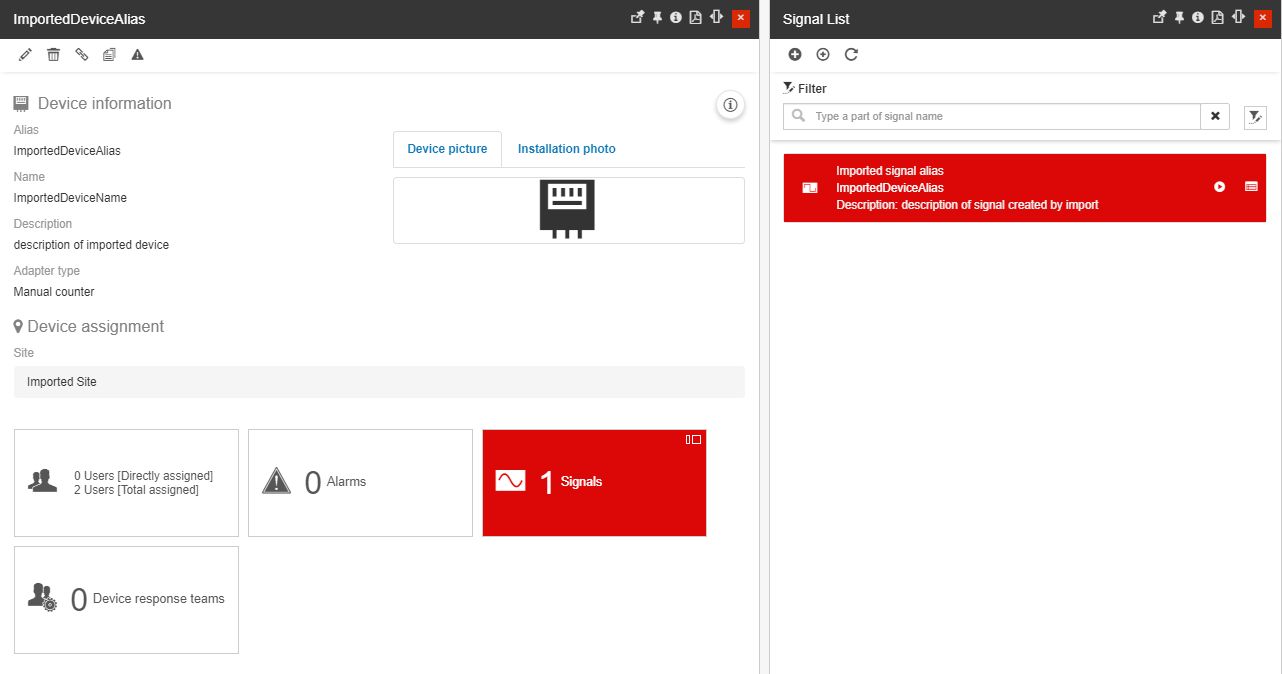Toggle the round info button beside Device information
This screenshot has height=674, width=1282.
click(x=730, y=105)
